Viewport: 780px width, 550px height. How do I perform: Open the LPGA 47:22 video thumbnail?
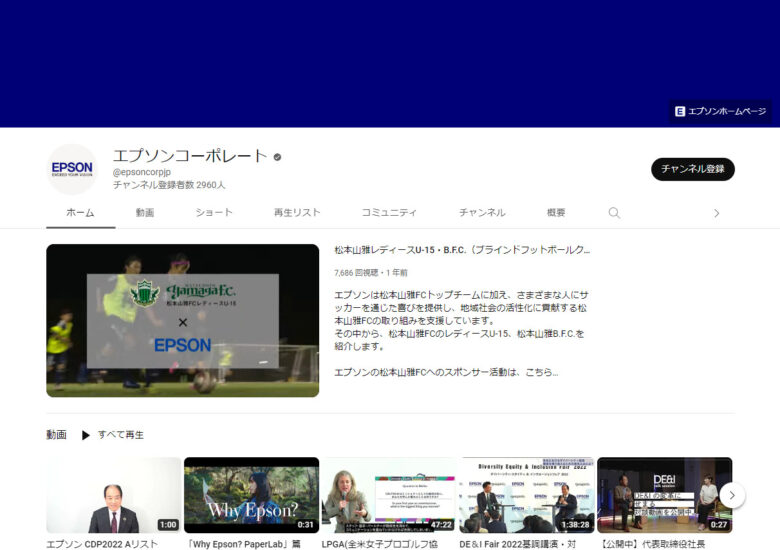pos(389,495)
